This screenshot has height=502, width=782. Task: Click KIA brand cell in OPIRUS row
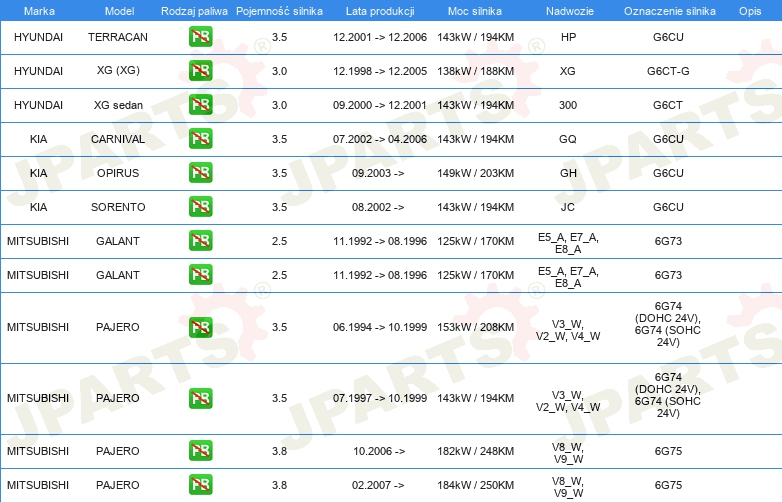point(38,173)
